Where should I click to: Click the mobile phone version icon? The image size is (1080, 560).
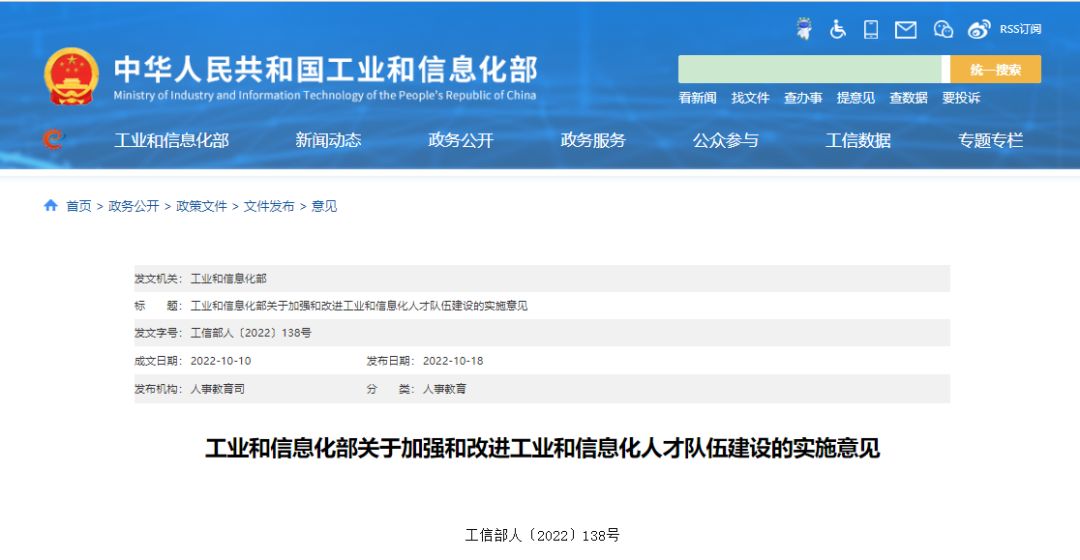(871, 29)
